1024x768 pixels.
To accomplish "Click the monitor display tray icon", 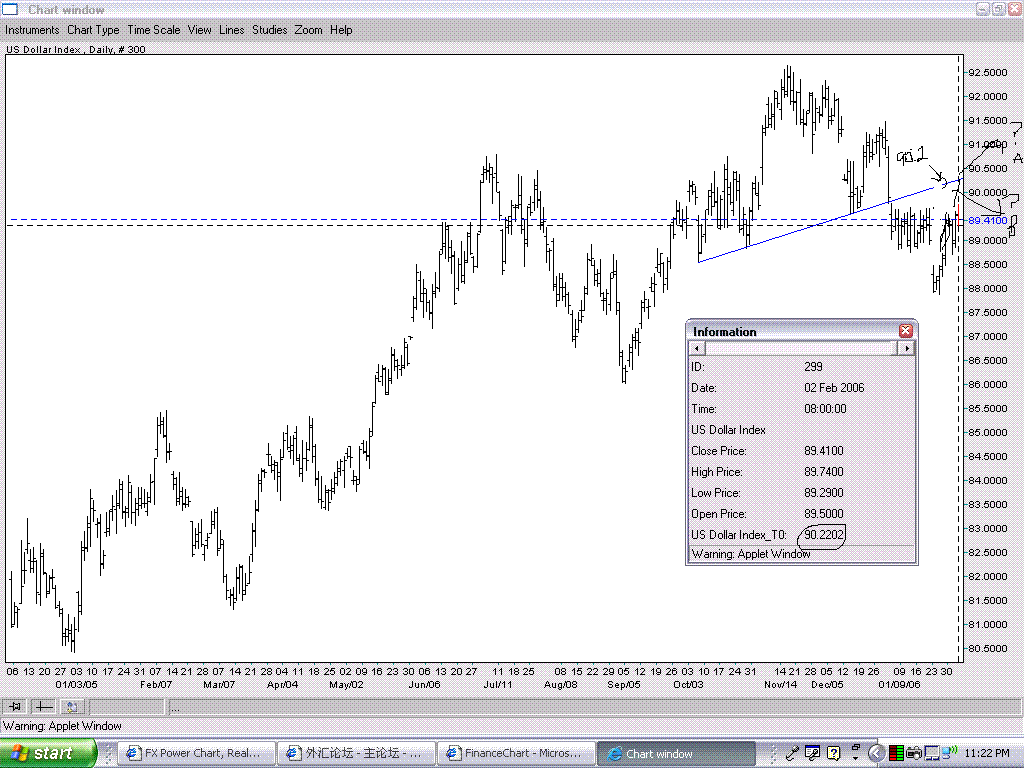I will [931, 753].
